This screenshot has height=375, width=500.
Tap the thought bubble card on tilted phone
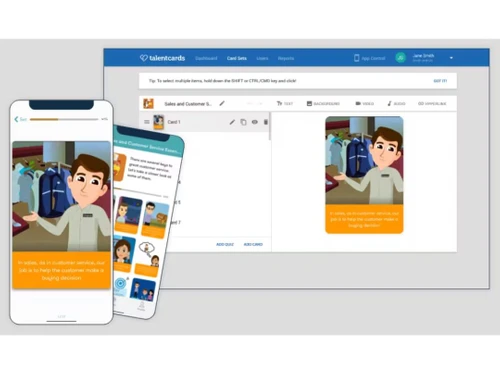(147, 259)
